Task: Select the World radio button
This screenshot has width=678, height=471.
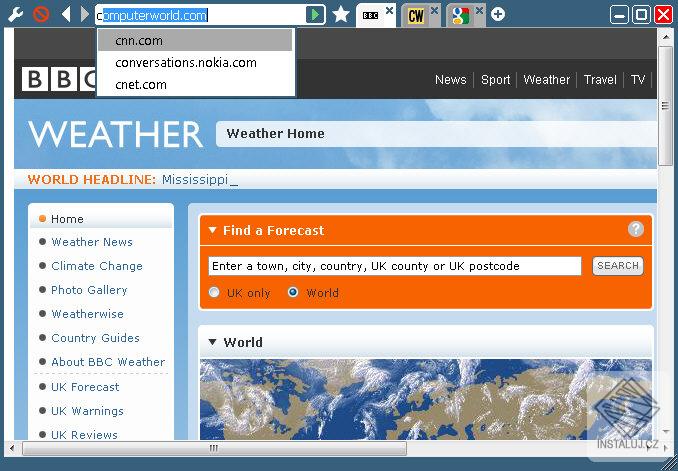Action: pyautogui.click(x=293, y=292)
